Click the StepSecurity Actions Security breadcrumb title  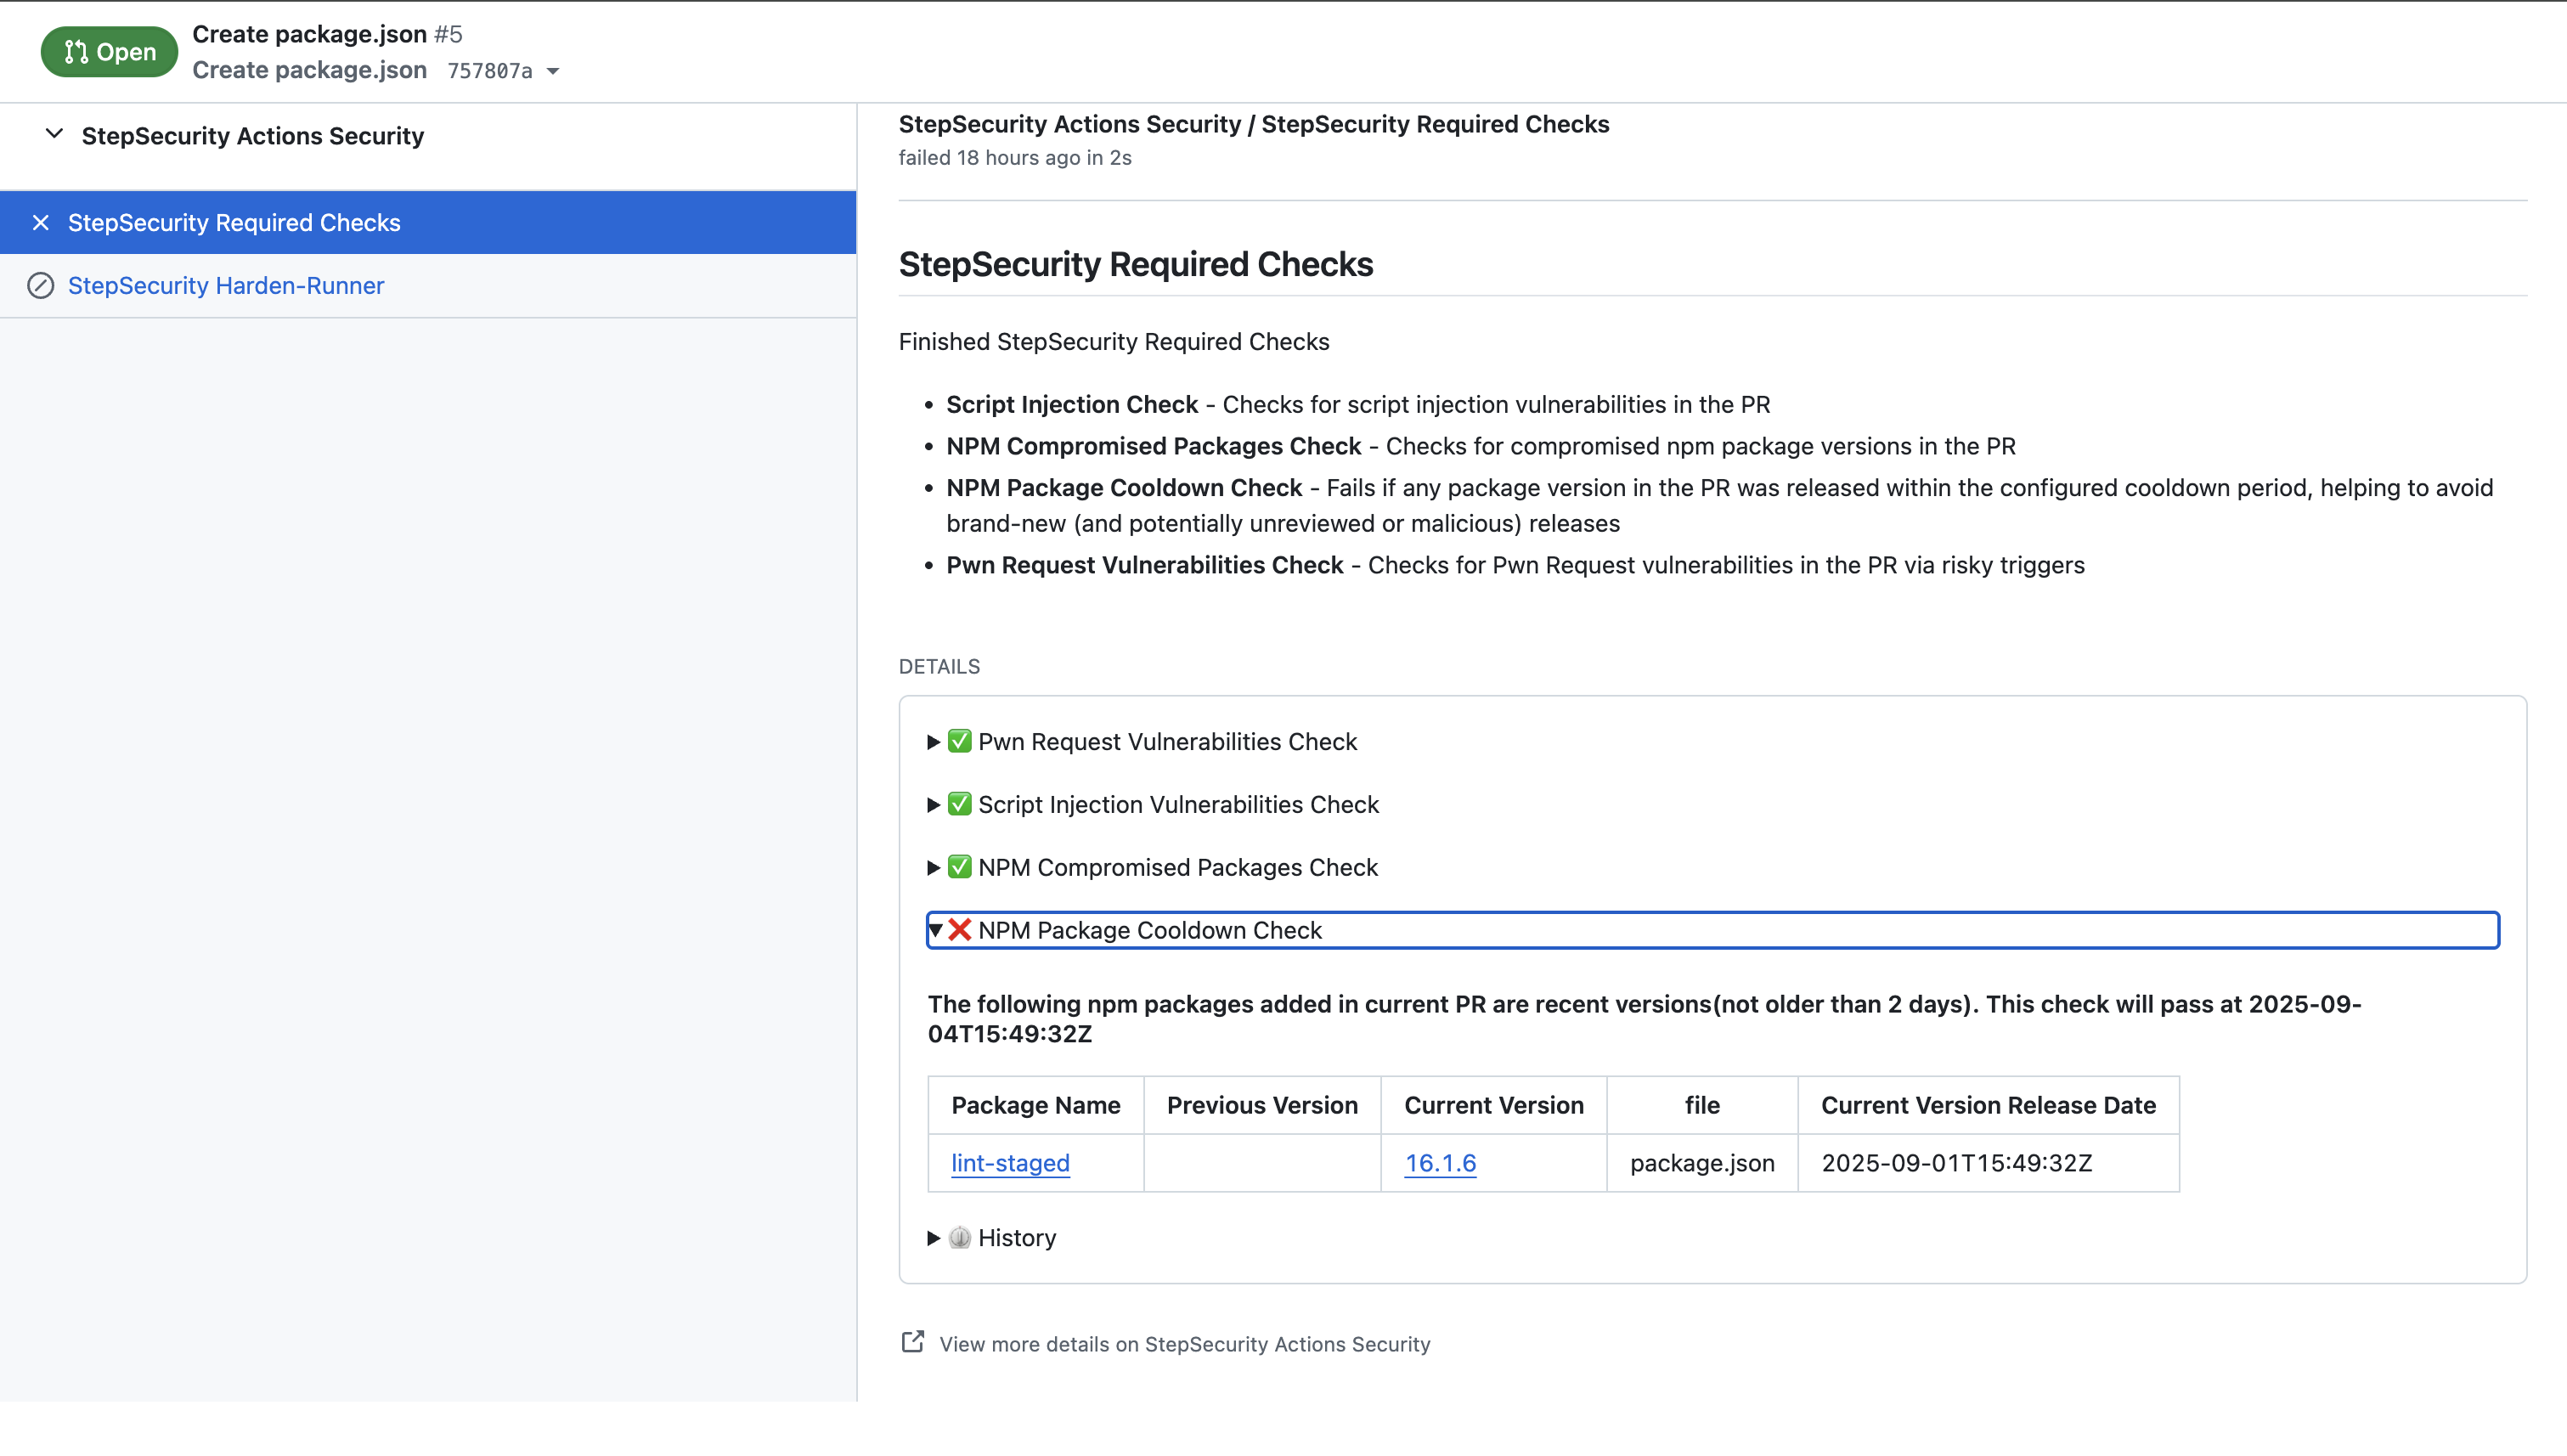[1254, 124]
